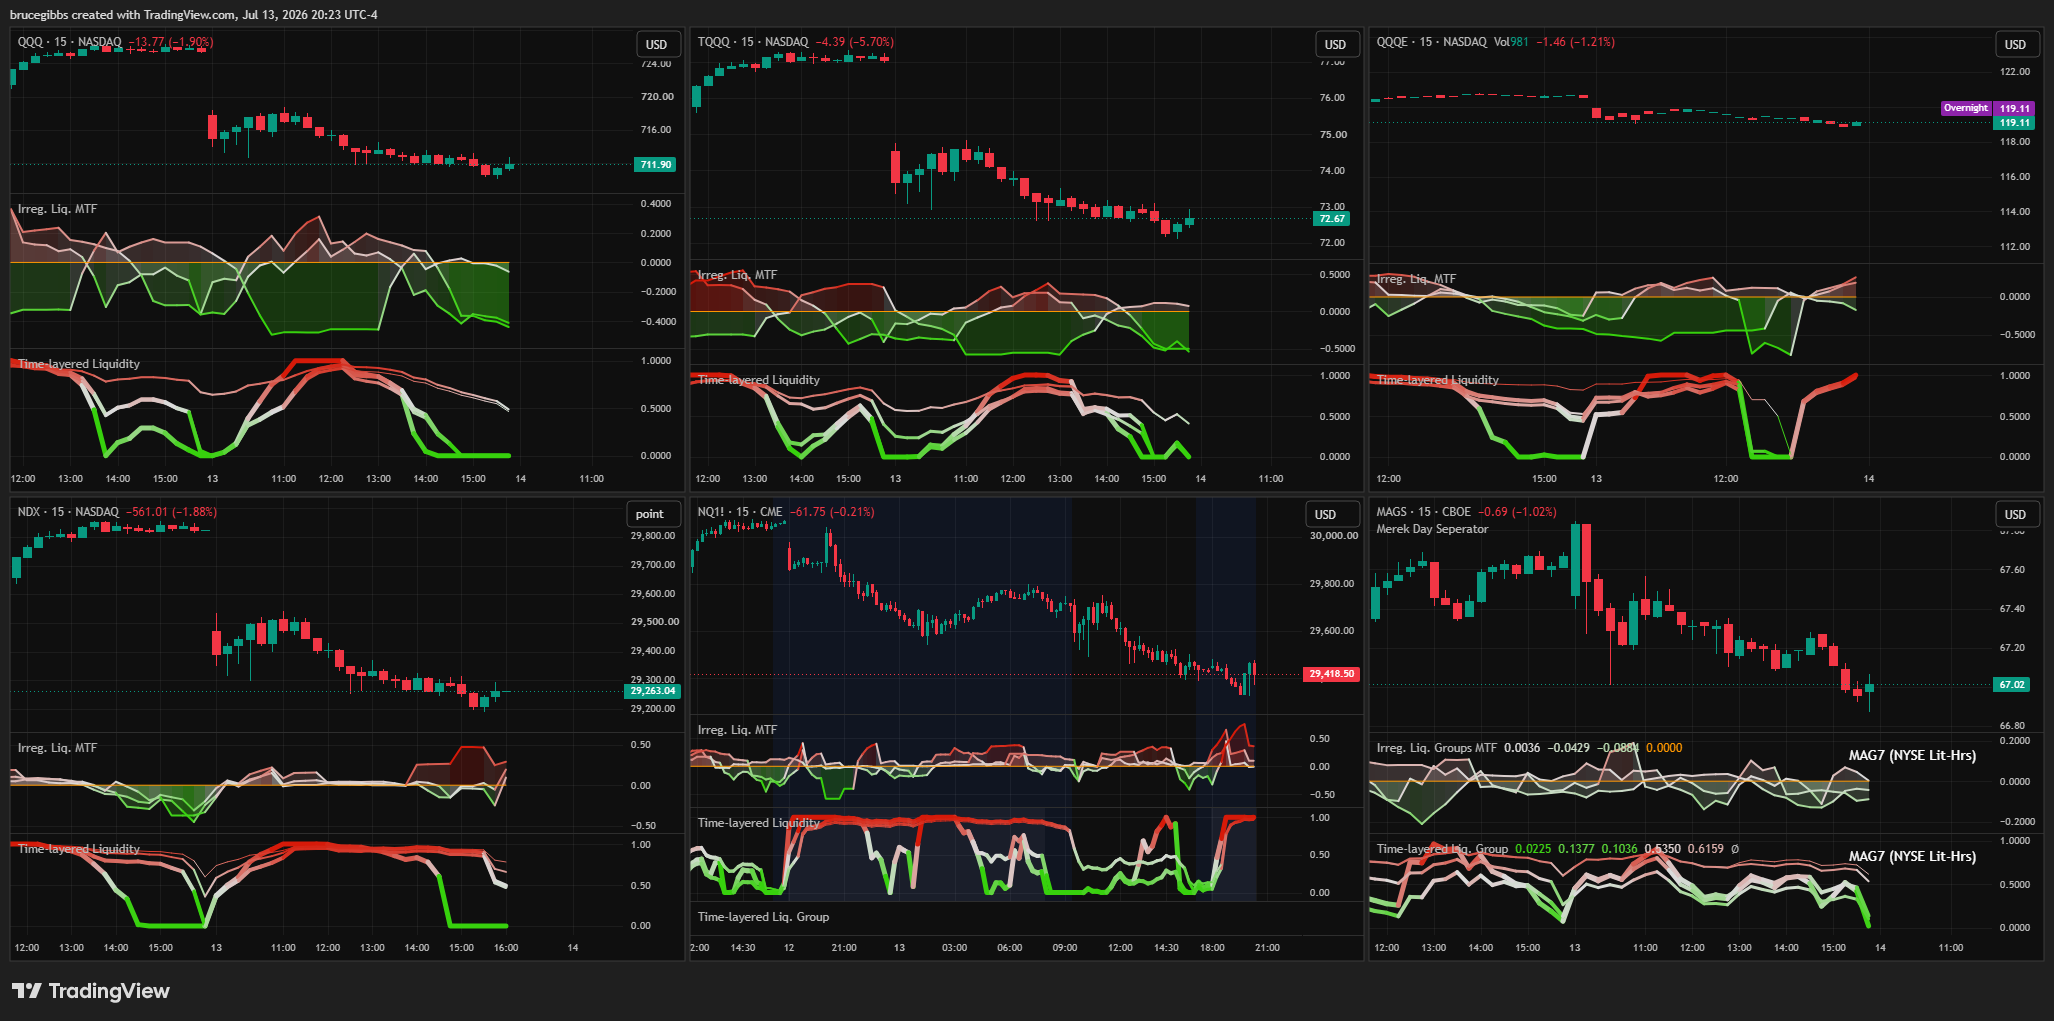Viewport: 2054px width, 1021px height.
Task: Click the green 0.1036 value on MAGS
Action: pyautogui.click(x=1619, y=849)
